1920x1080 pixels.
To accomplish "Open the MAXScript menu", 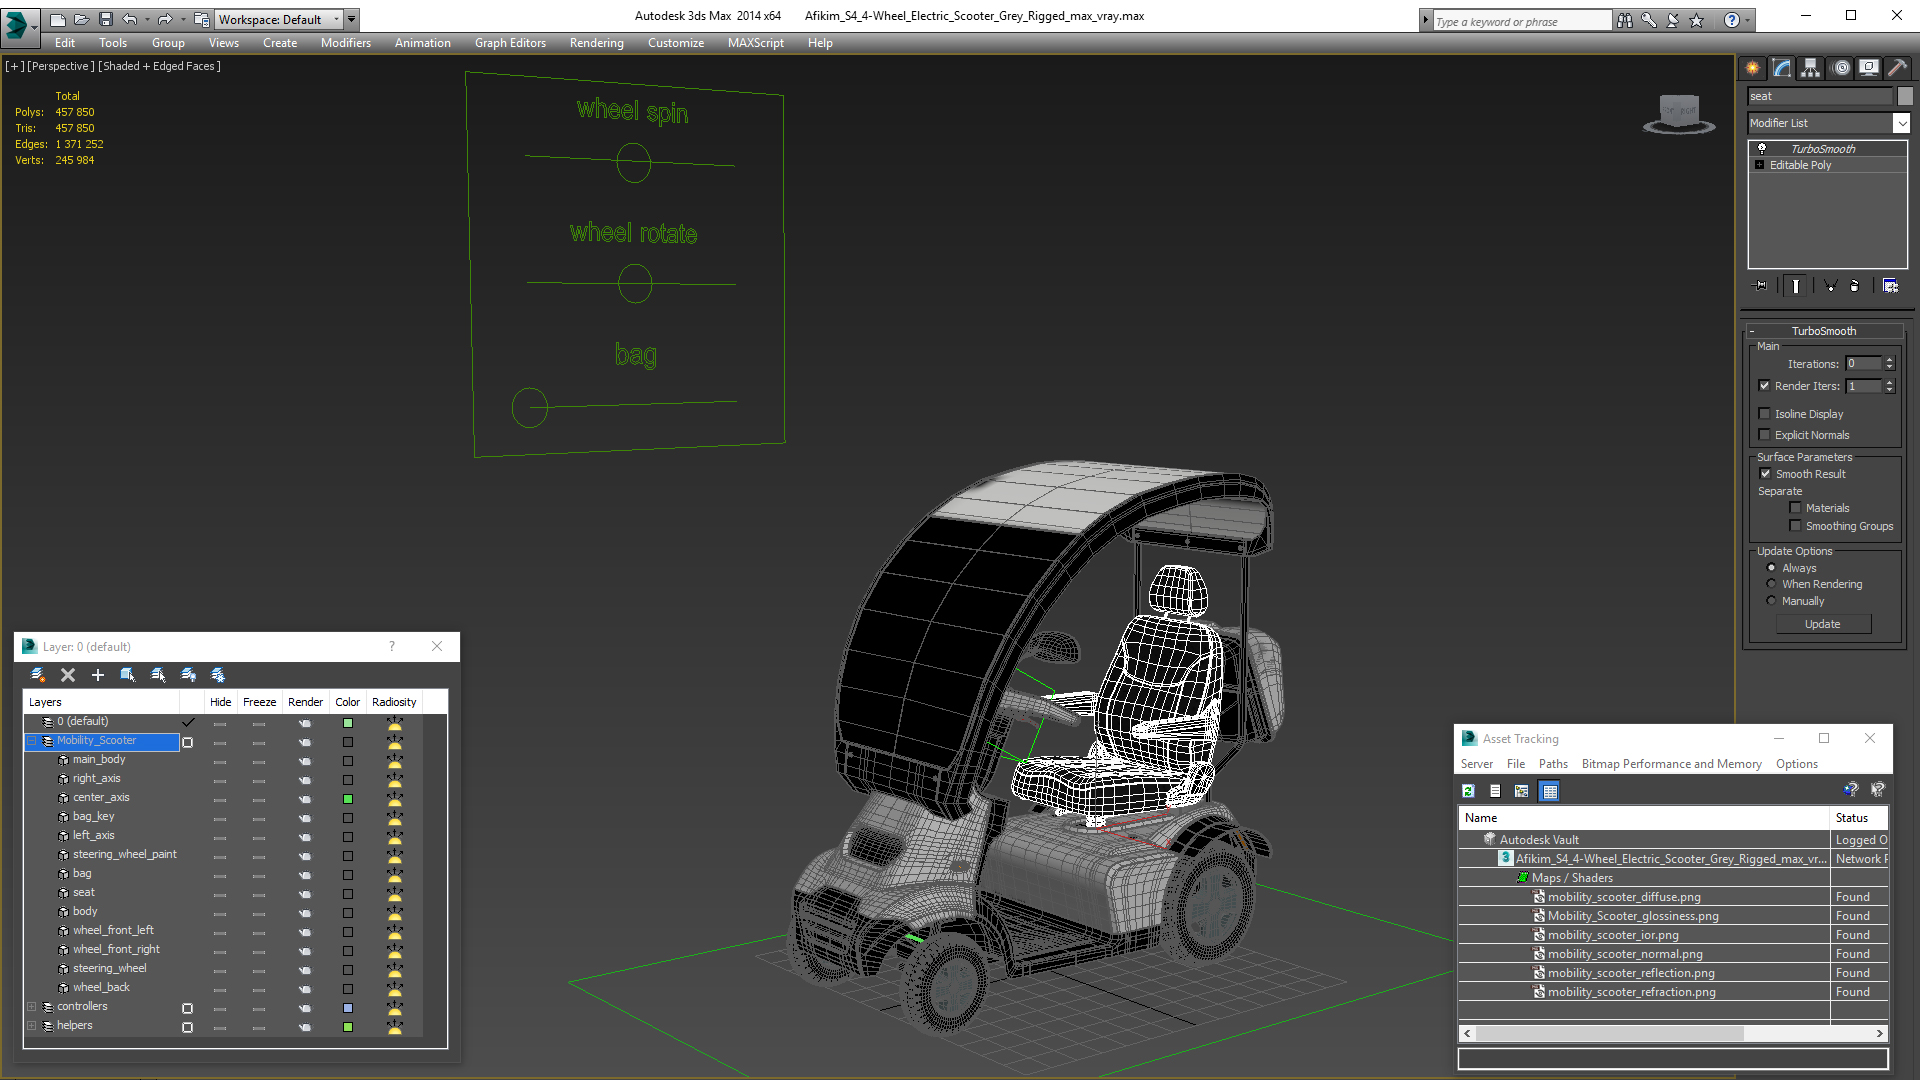I will (755, 43).
